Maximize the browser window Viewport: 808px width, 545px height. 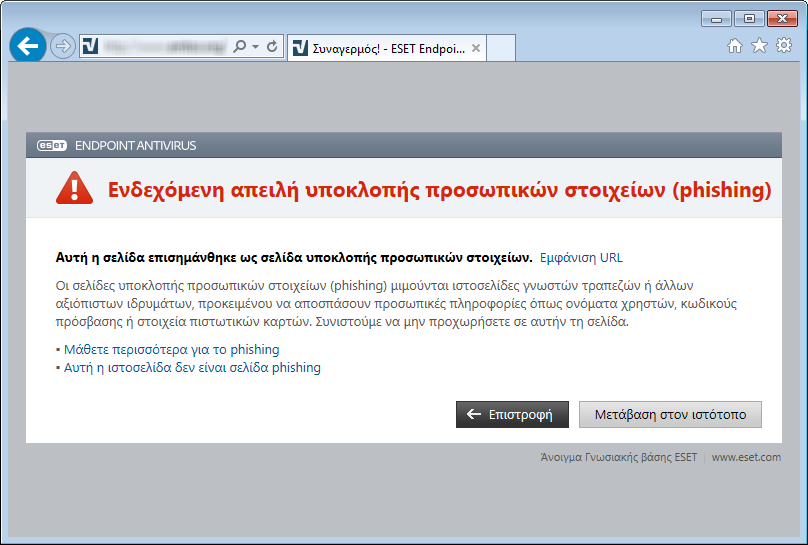pos(749,19)
